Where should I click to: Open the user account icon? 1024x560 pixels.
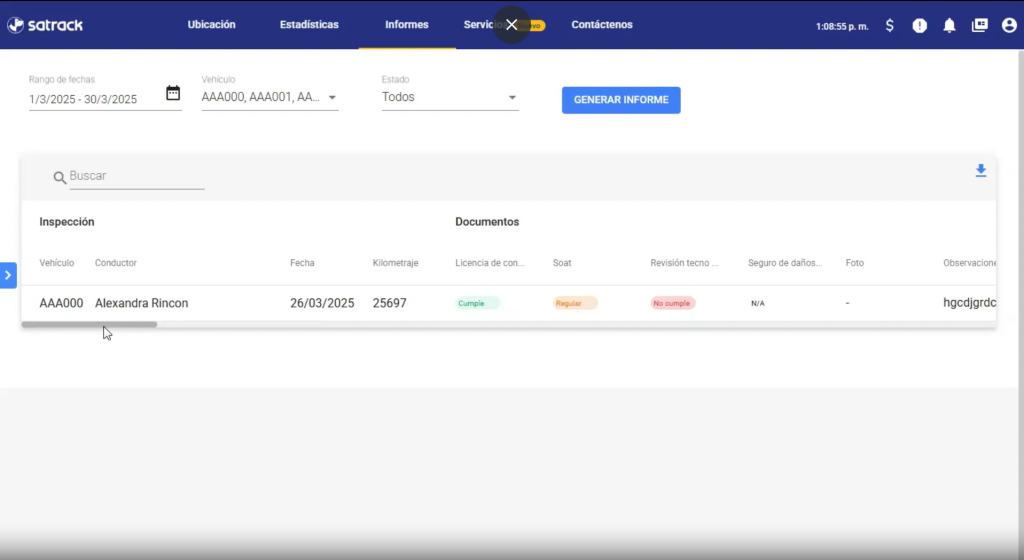(1009, 25)
